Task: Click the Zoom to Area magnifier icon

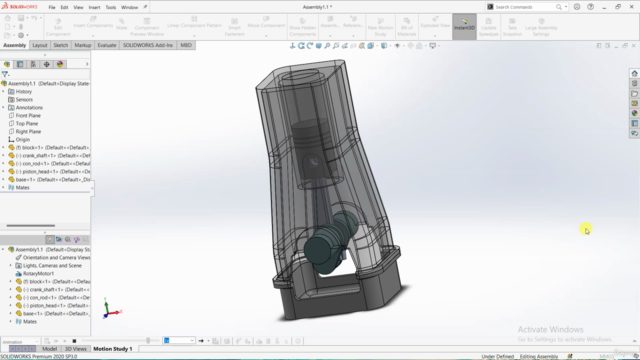Action: [336, 46]
